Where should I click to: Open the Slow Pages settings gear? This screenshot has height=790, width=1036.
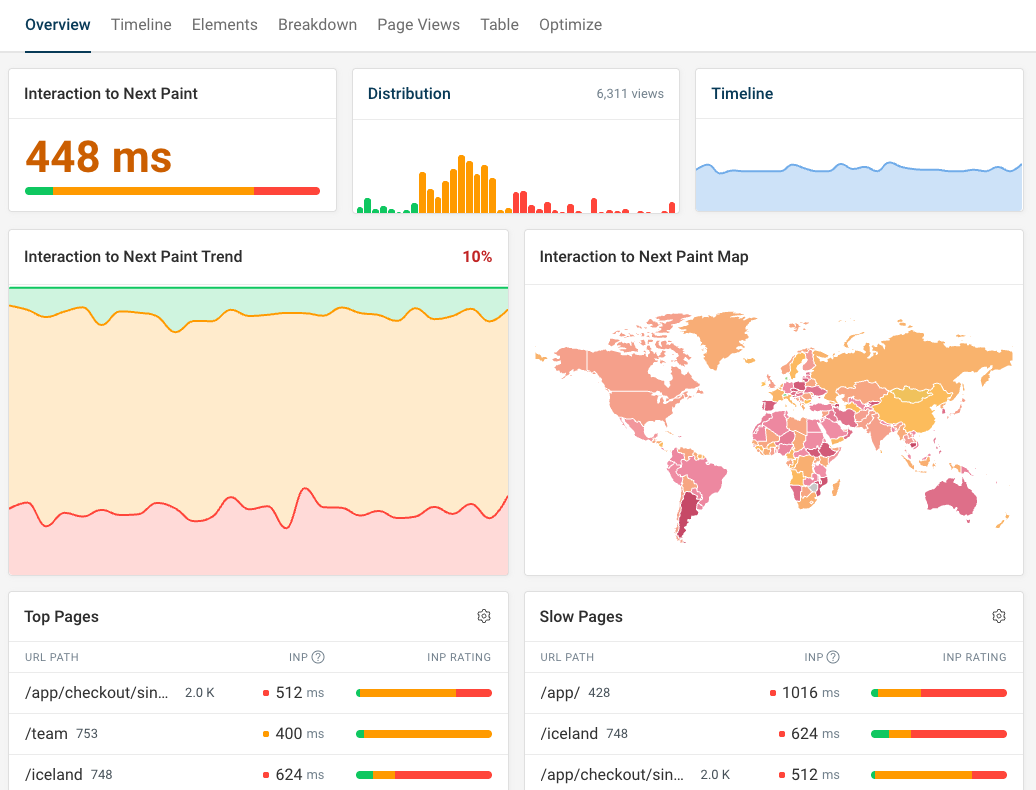click(x=998, y=617)
